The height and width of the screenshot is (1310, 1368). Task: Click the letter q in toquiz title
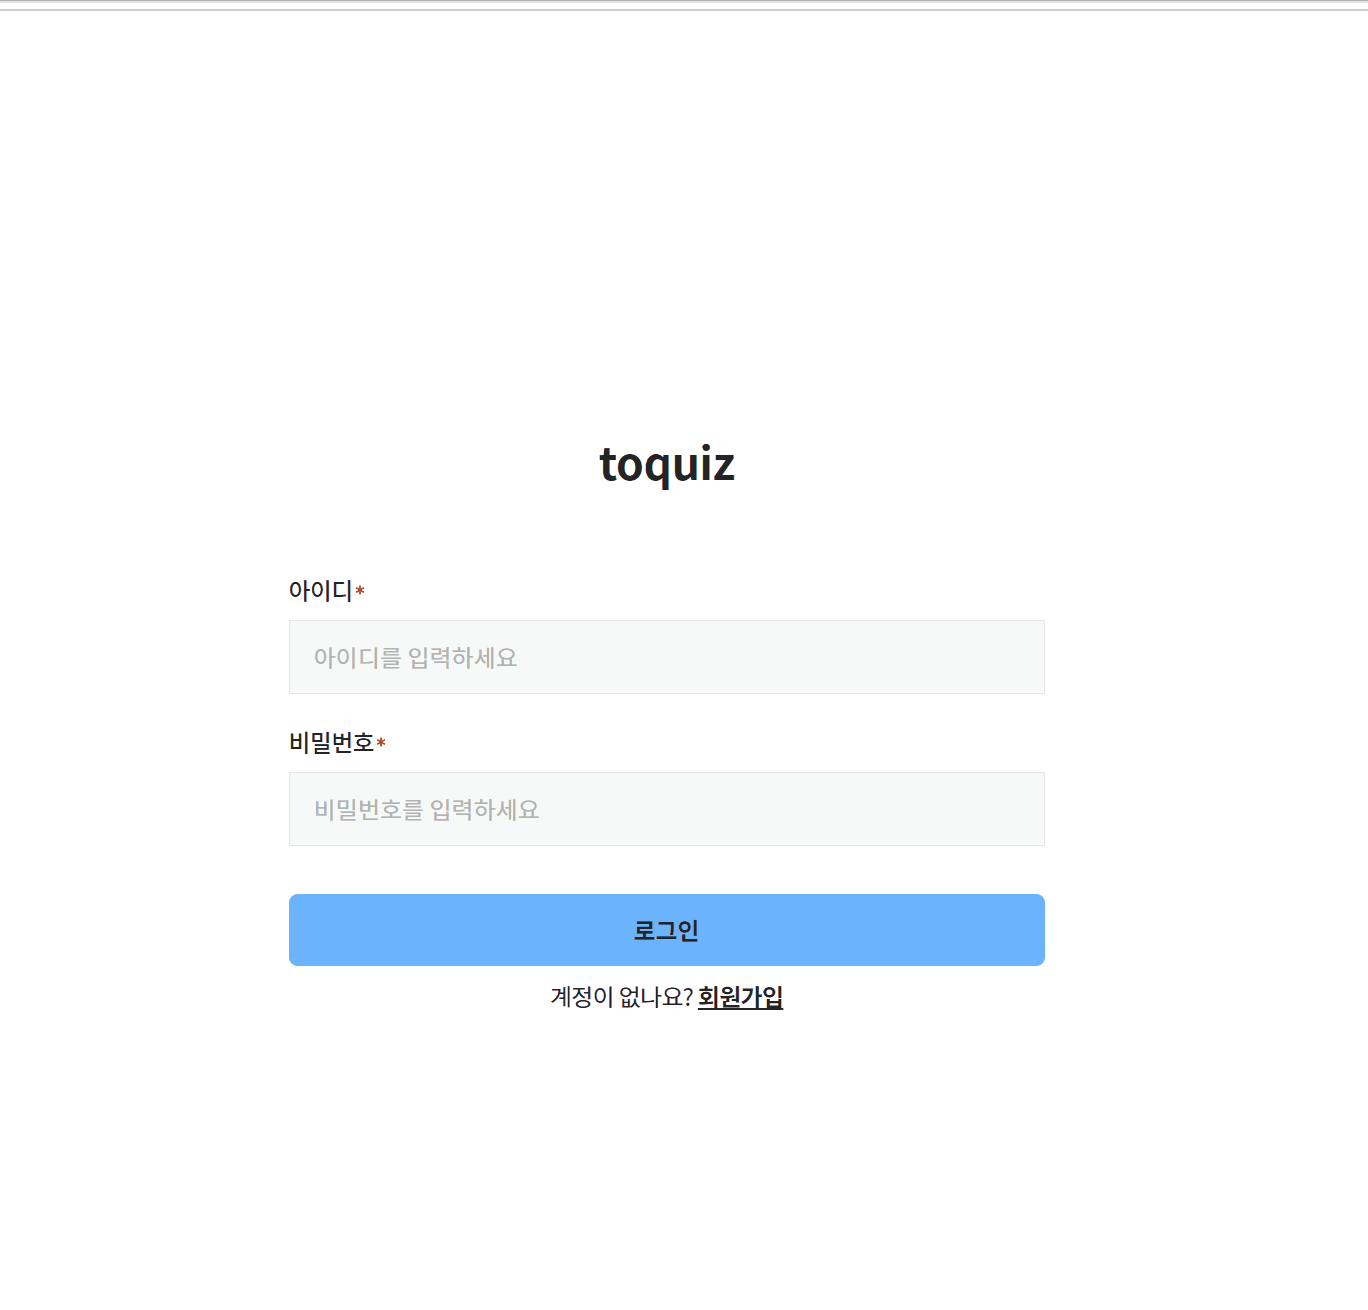pos(662,469)
